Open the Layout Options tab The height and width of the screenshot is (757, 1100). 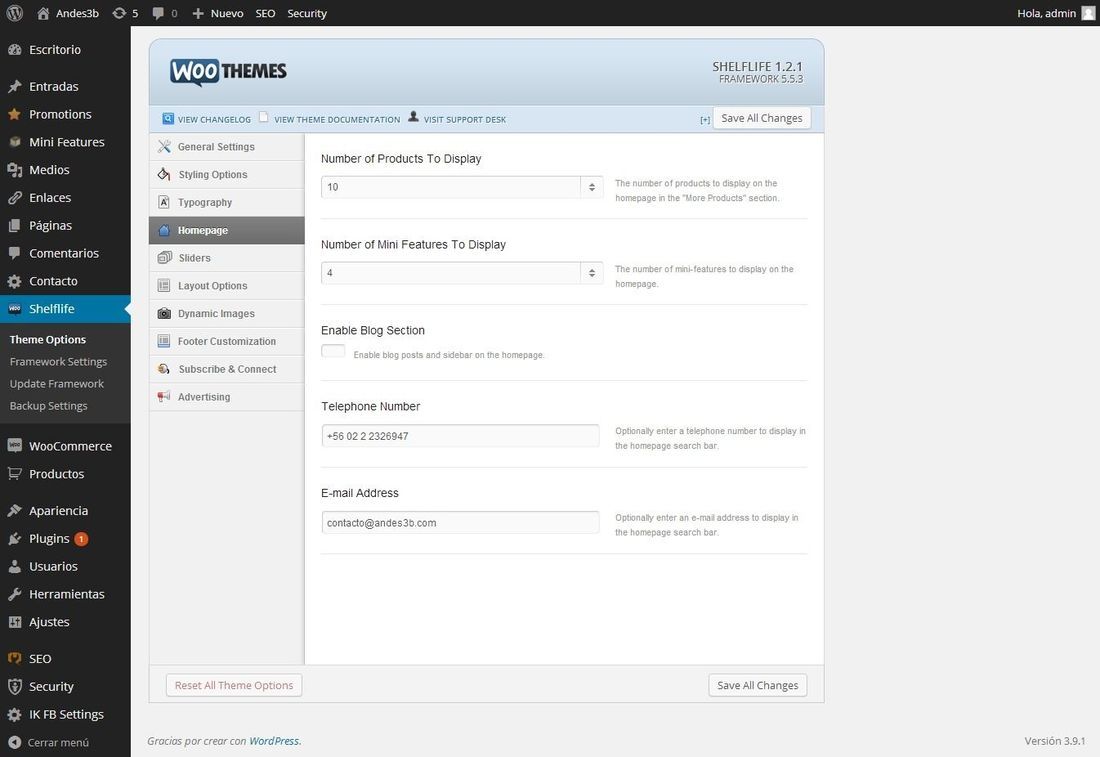(x=227, y=286)
